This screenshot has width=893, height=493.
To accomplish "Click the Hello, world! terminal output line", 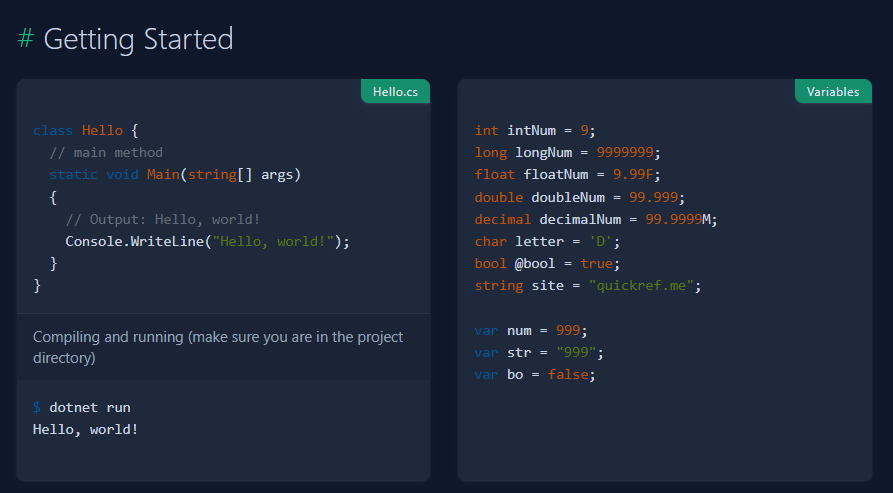I will [85, 429].
